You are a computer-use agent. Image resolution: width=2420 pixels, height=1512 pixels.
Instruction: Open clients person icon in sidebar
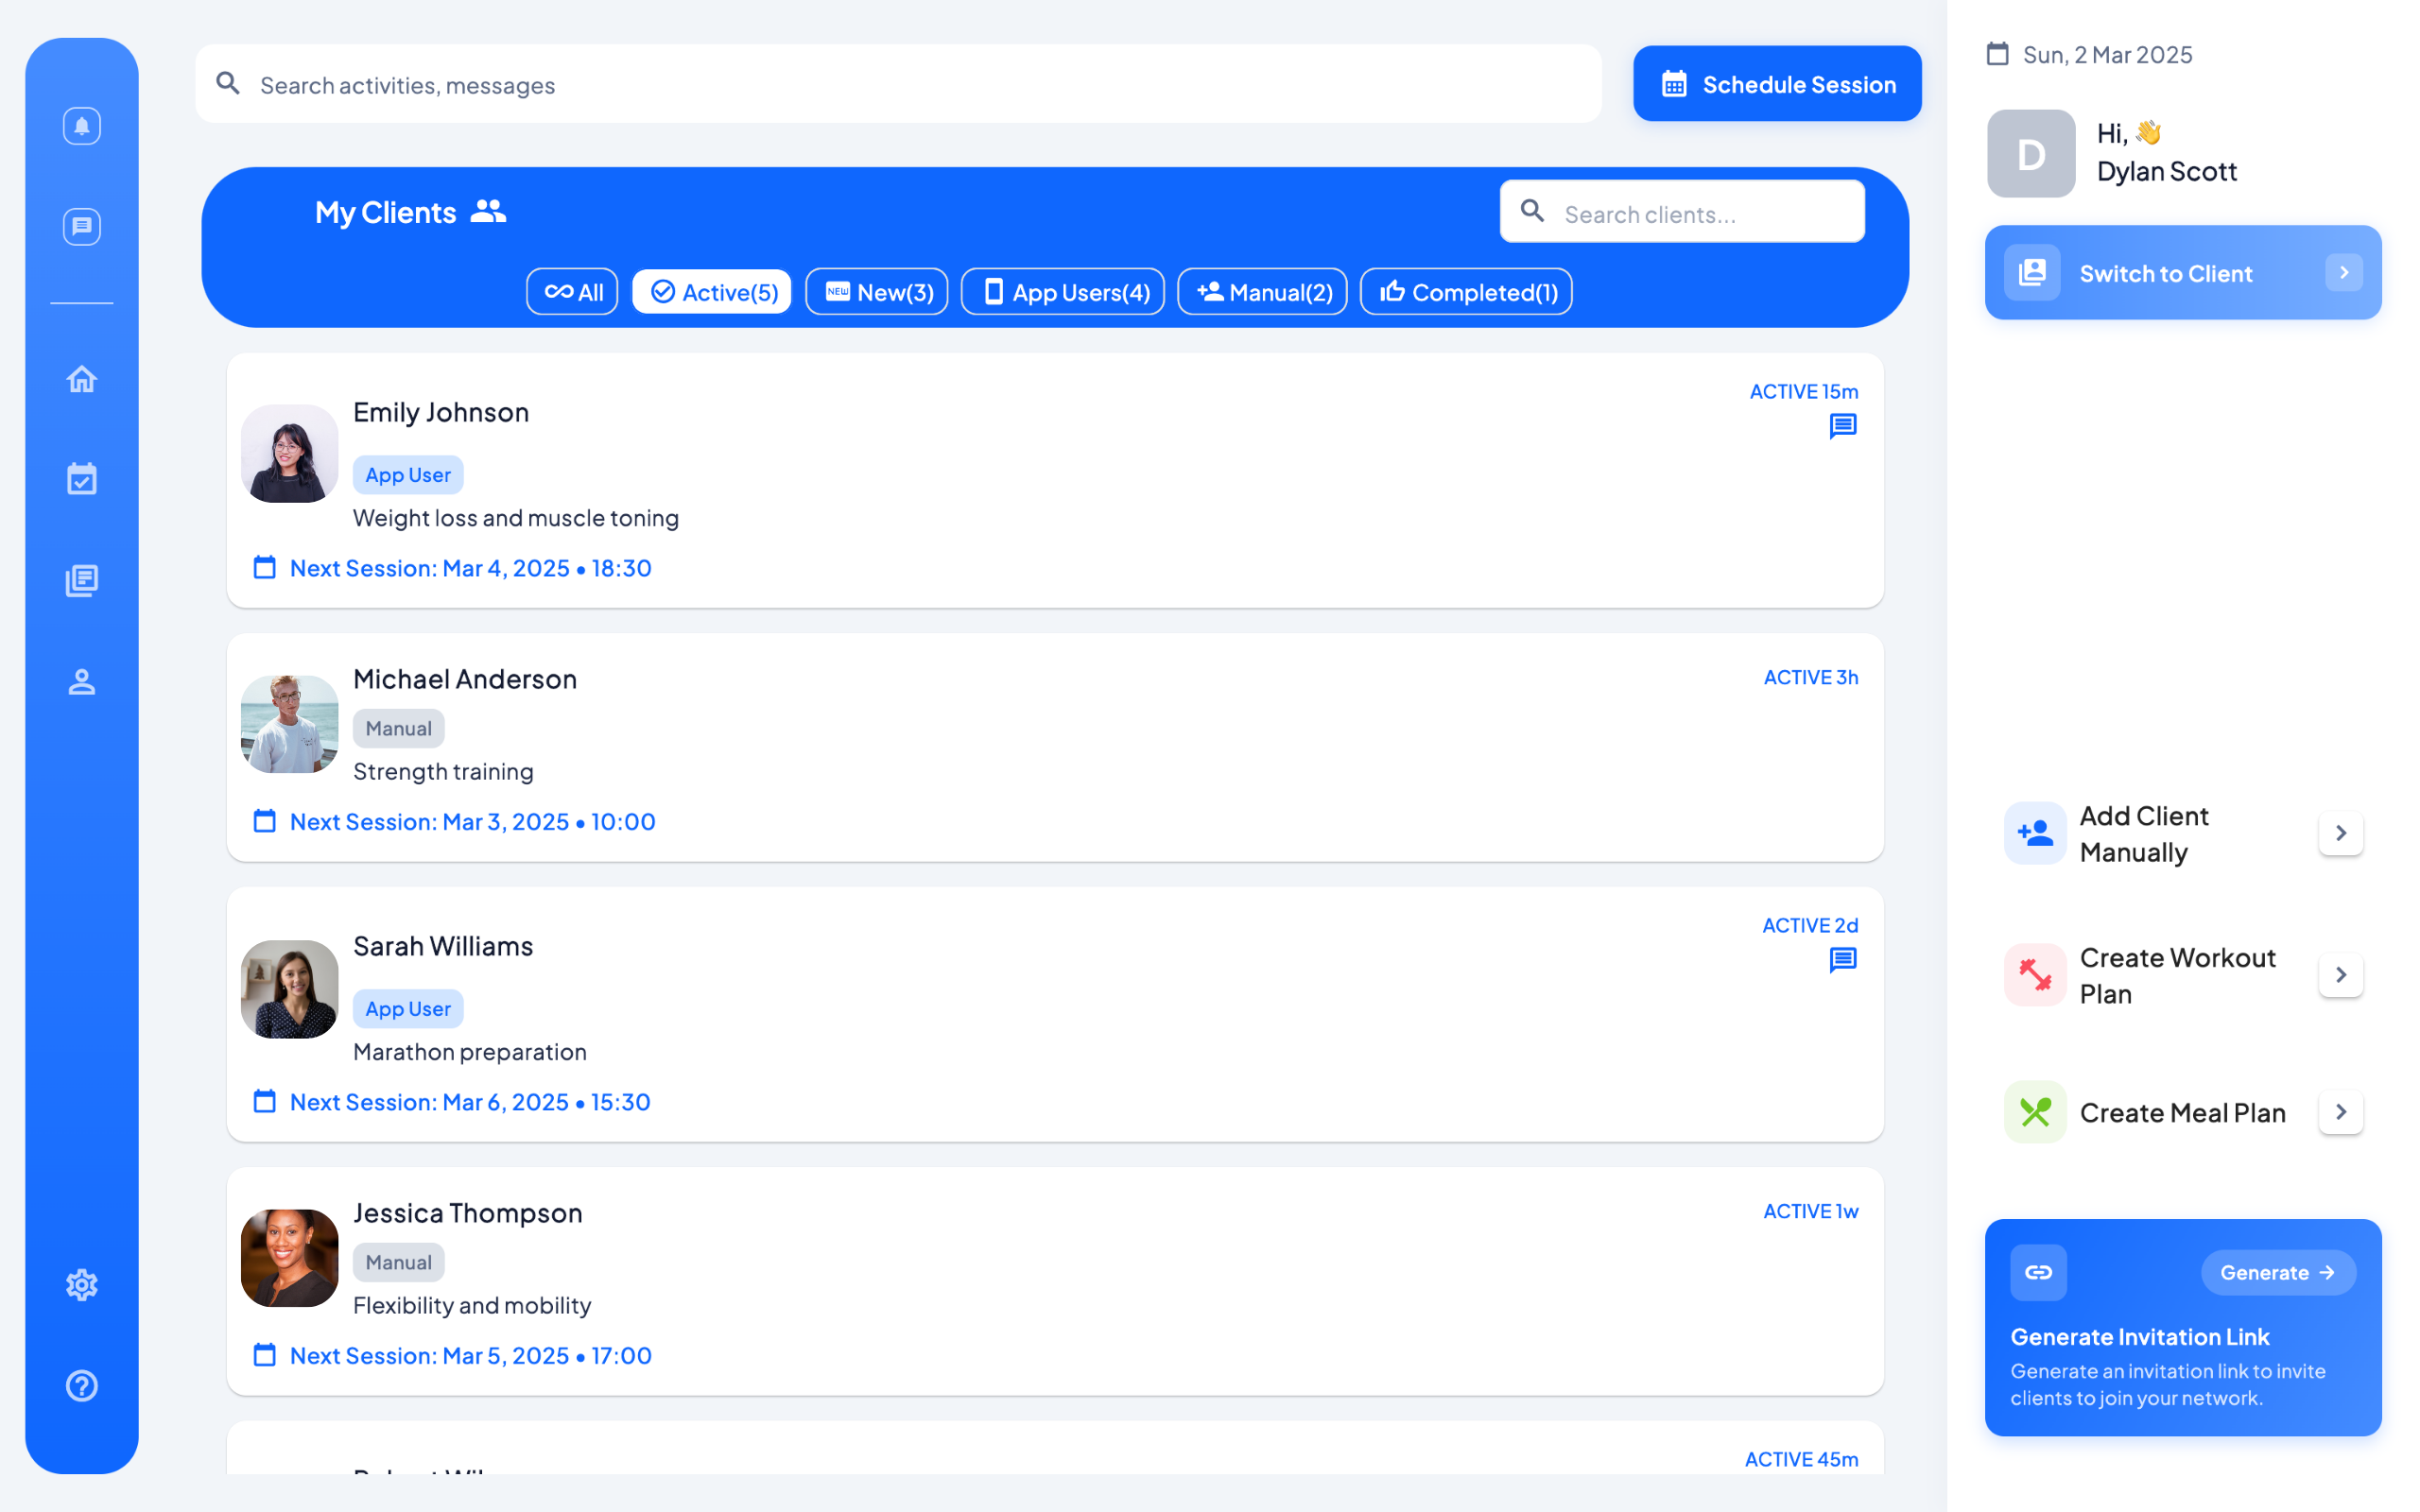pyautogui.click(x=82, y=682)
